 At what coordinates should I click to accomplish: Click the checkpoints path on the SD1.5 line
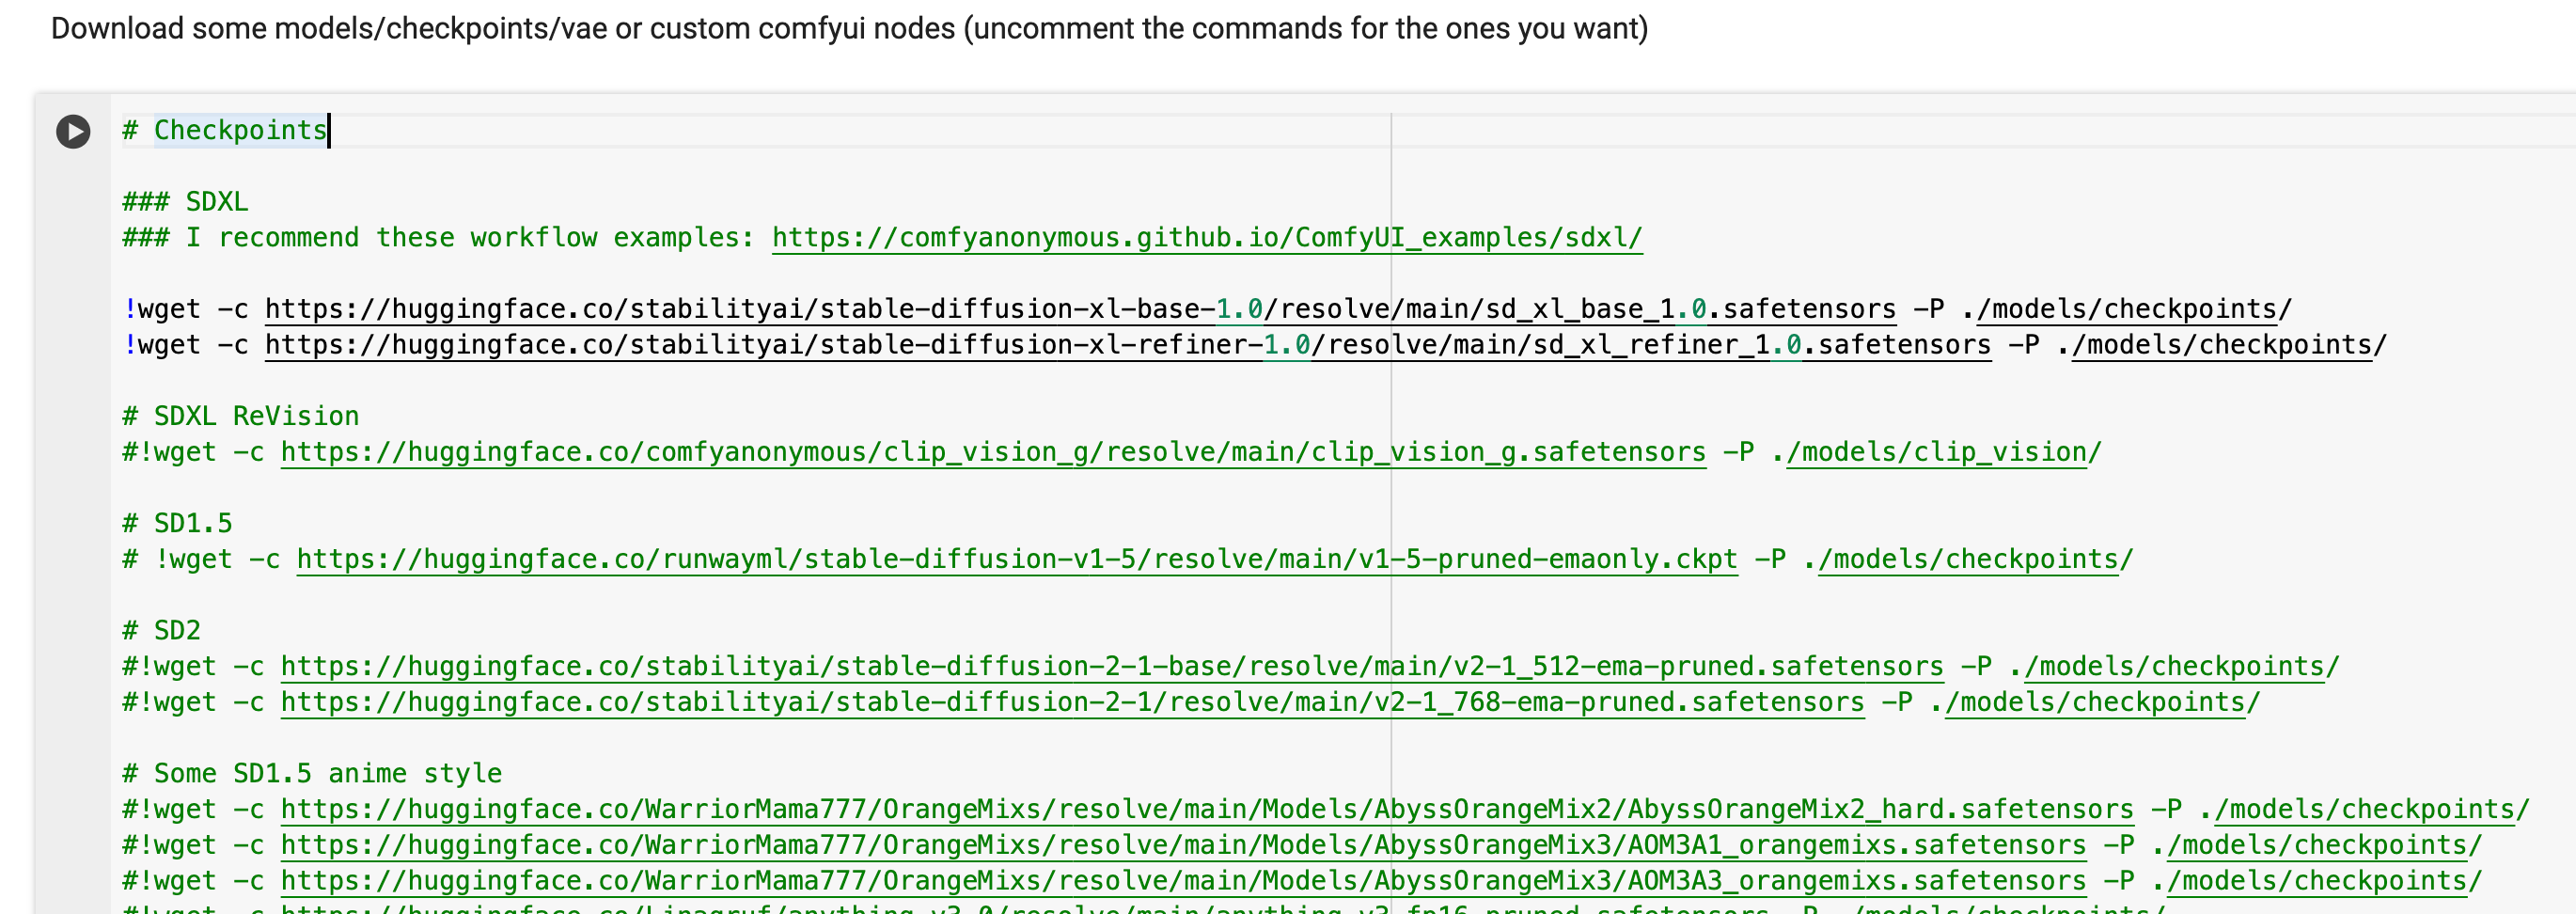(1965, 559)
